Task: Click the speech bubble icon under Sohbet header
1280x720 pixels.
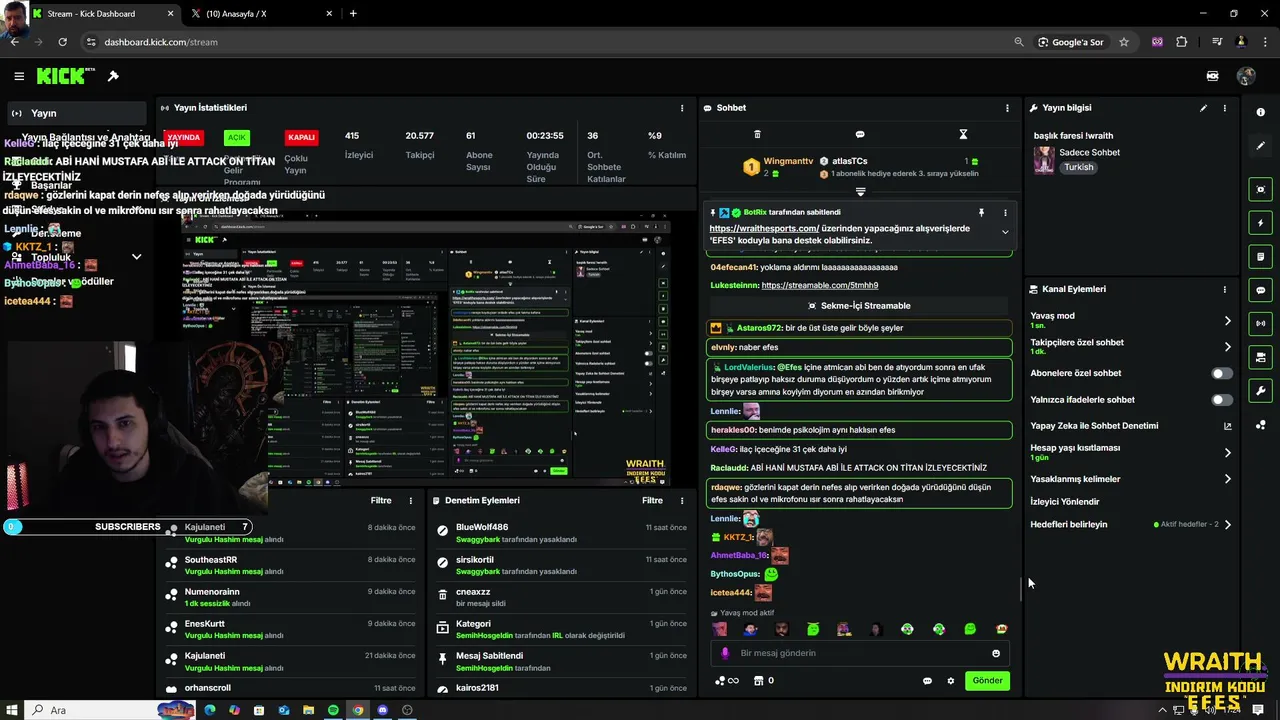Action: pyautogui.click(x=860, y=134)
